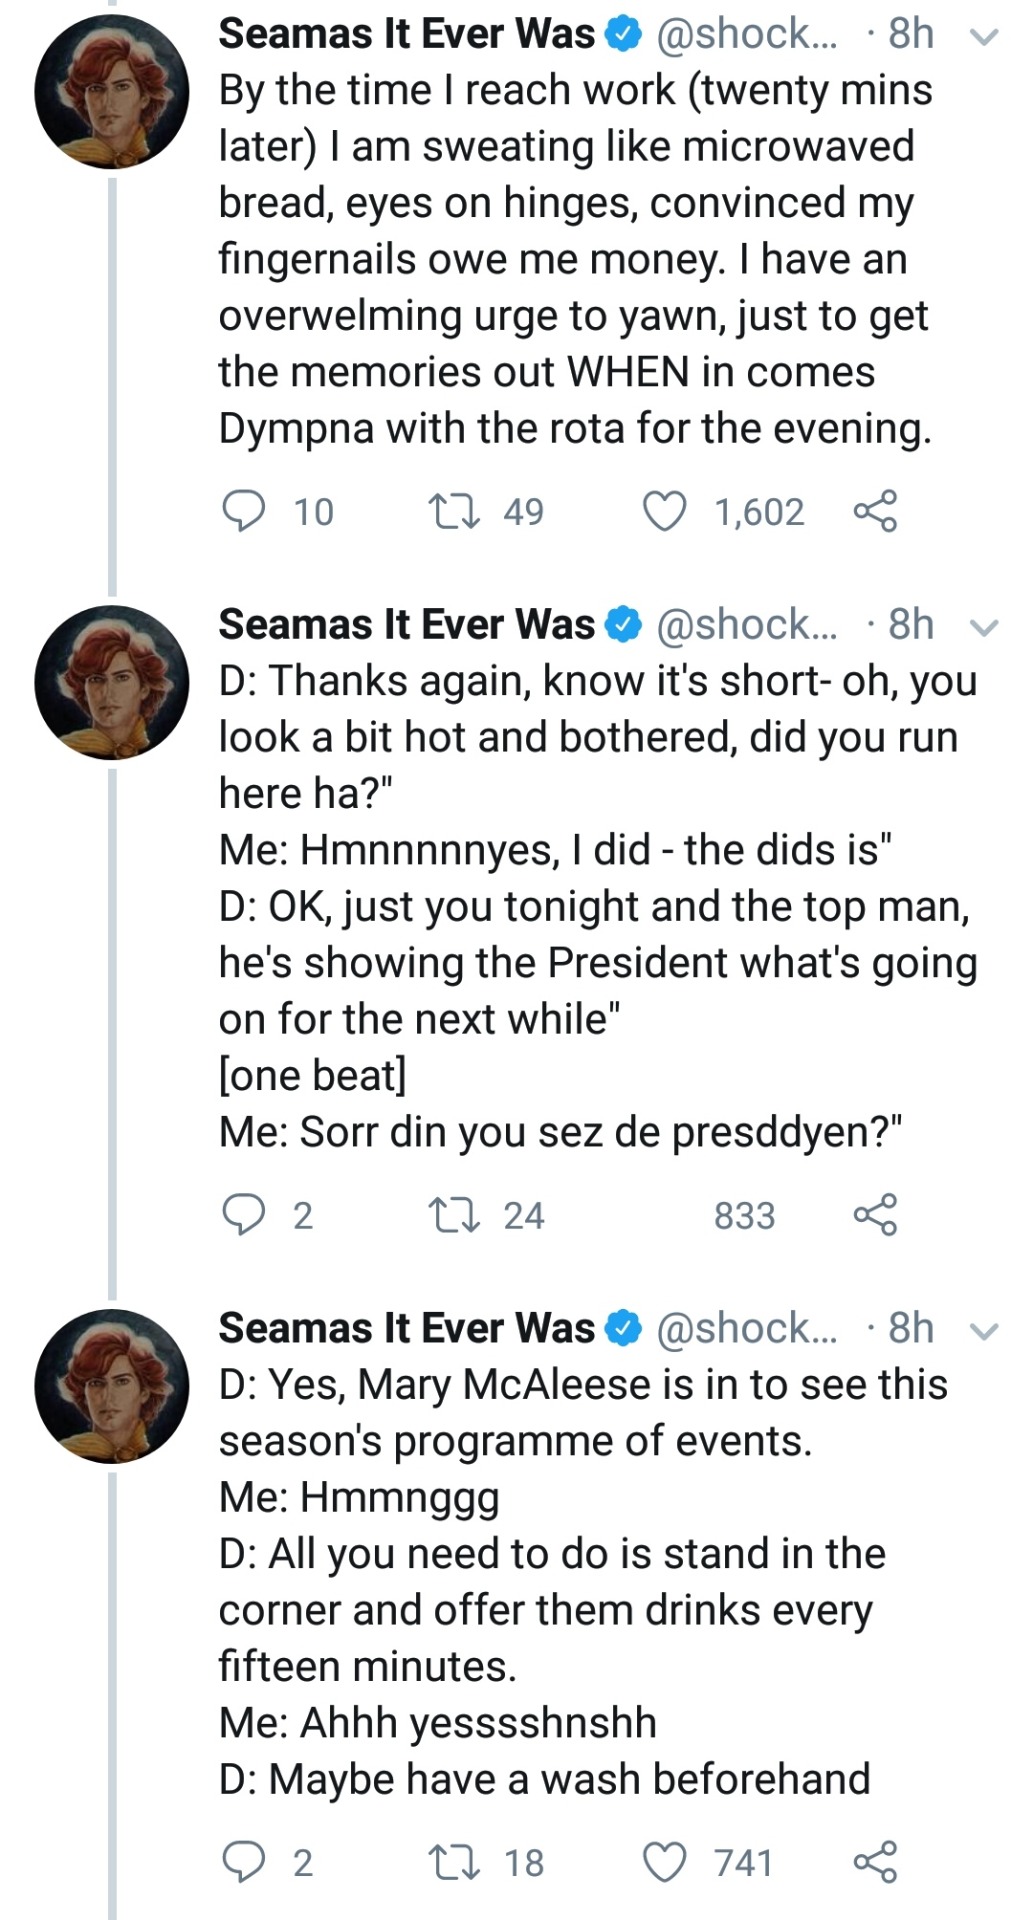Like the tweet with 1,602 likes
1033x1920 pixels.
665,512
